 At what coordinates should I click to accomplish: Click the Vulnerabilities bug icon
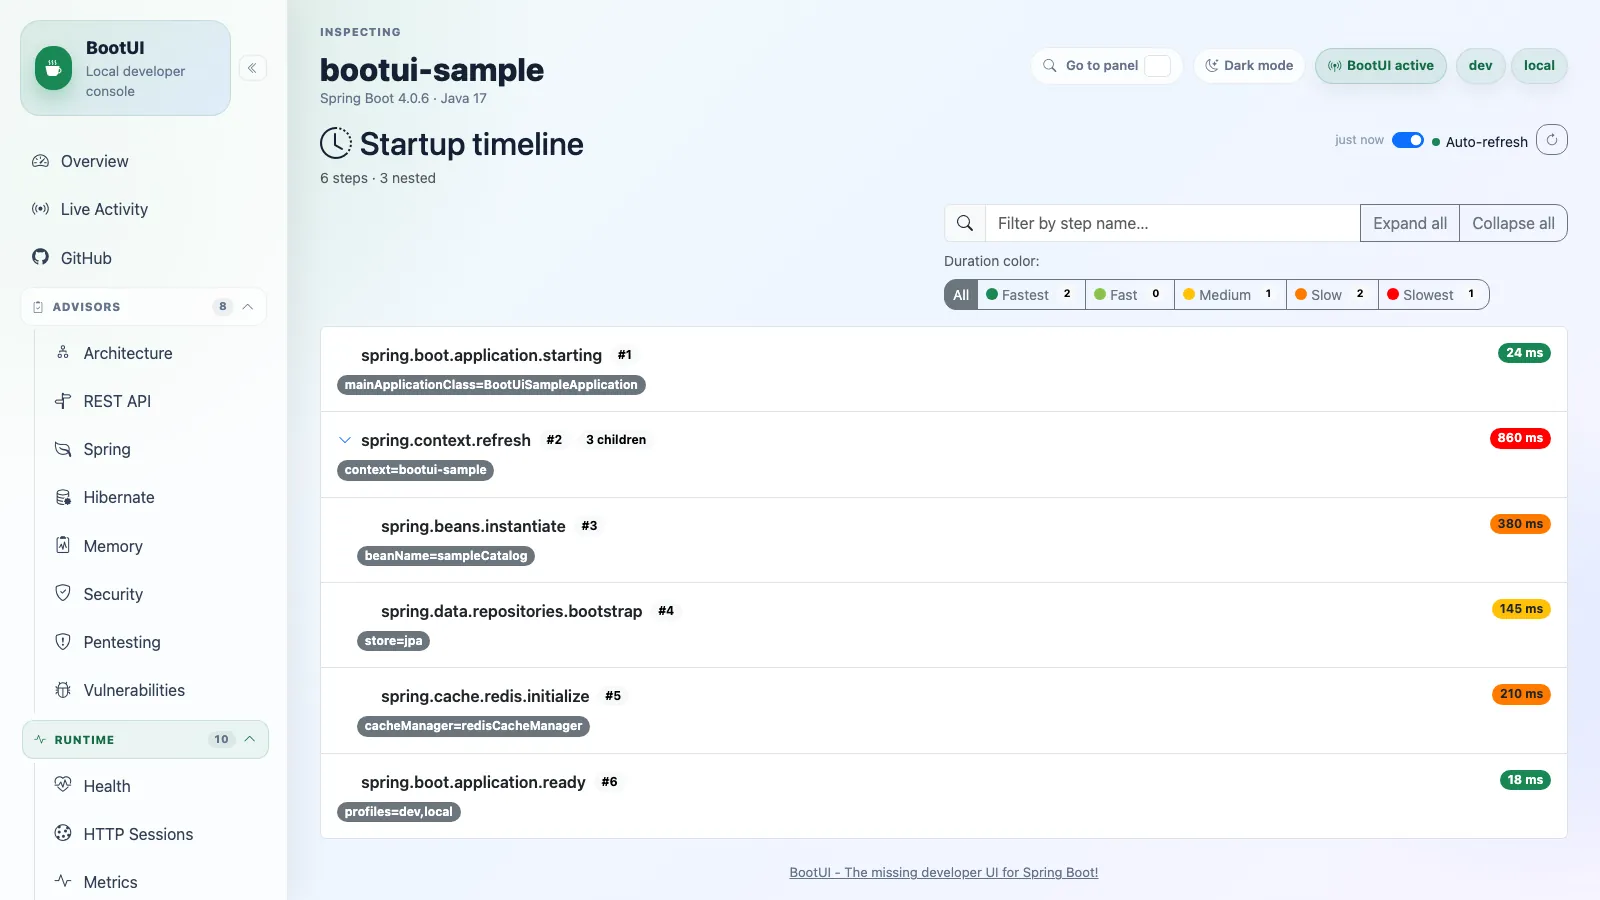pos(63,689)
